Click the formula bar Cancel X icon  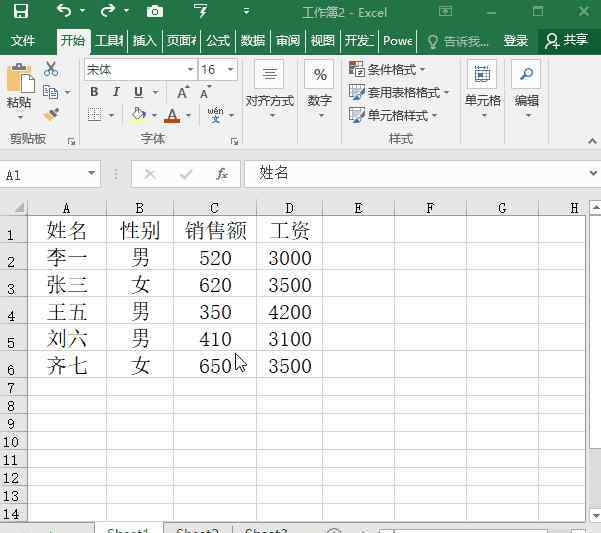pyautogui.click(x=150, y=175)
